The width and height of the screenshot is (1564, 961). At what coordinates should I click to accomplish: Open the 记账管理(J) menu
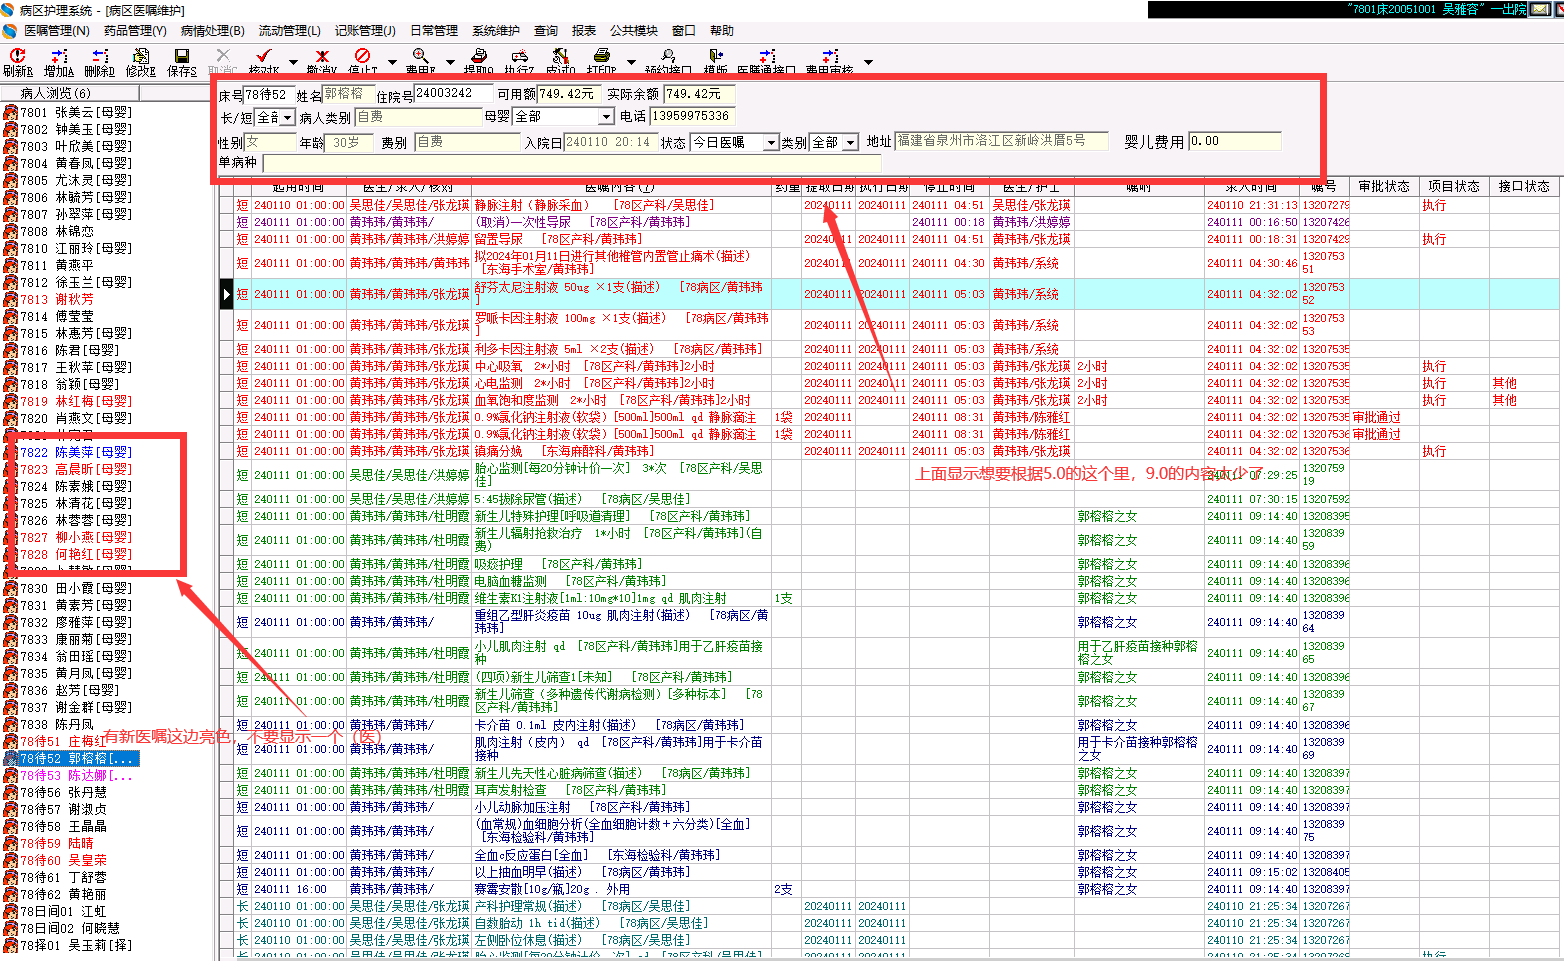coord(365,31)
